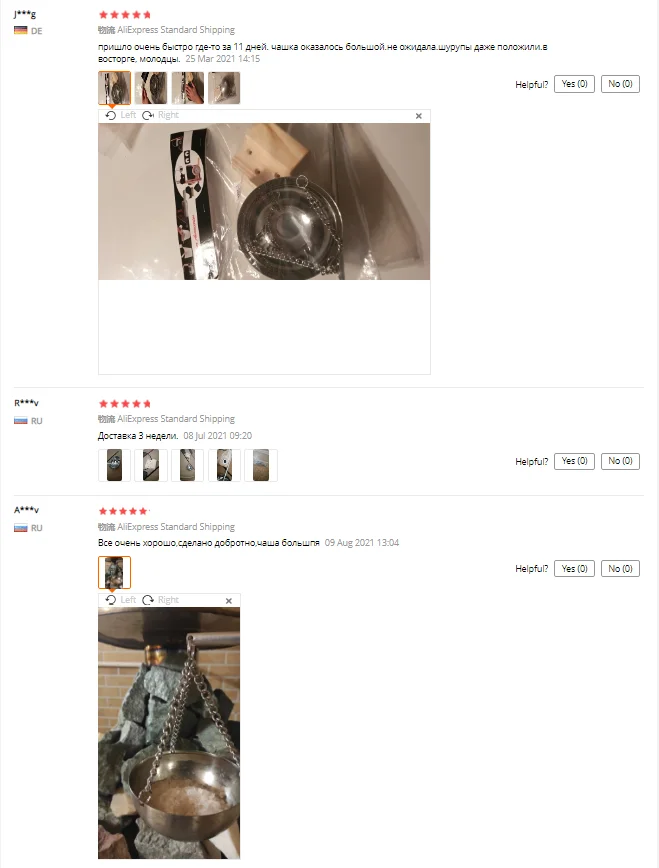Open first thumbnail in R***v's review
This screenshot has width=659, height=868.
(x=115, y=465)
